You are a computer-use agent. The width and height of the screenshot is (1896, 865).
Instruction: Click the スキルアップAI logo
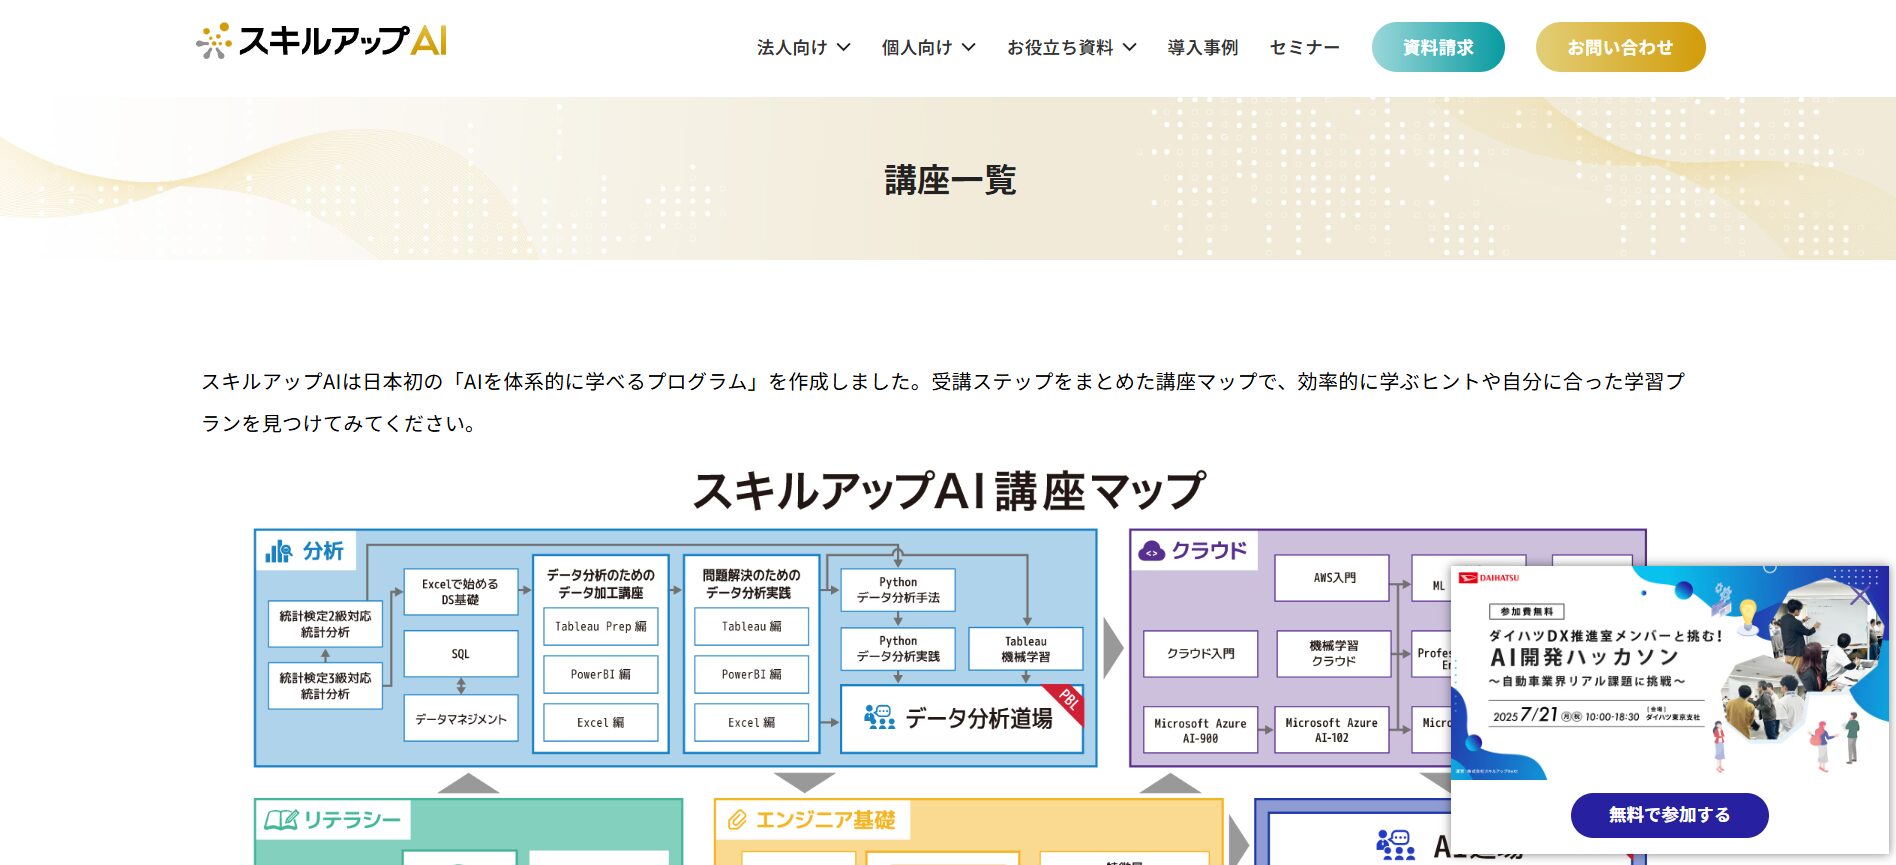[321, 41]
